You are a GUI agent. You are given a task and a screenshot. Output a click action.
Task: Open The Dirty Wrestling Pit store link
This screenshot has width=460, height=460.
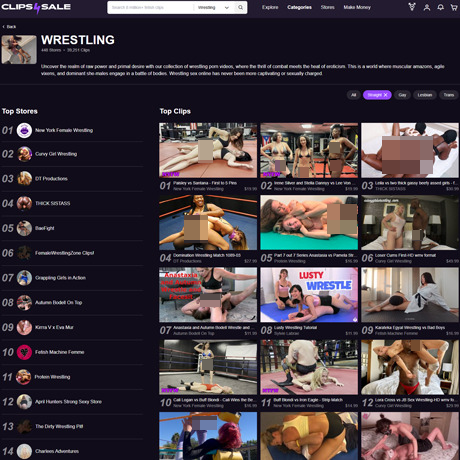[x=59, y=426]
